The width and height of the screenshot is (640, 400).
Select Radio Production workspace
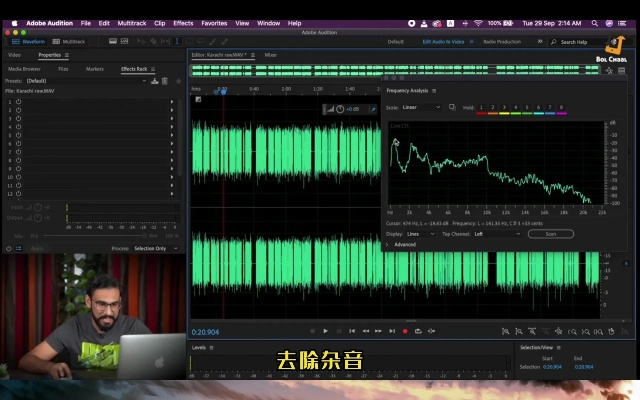pyautogui.click(x=502, y=42)
